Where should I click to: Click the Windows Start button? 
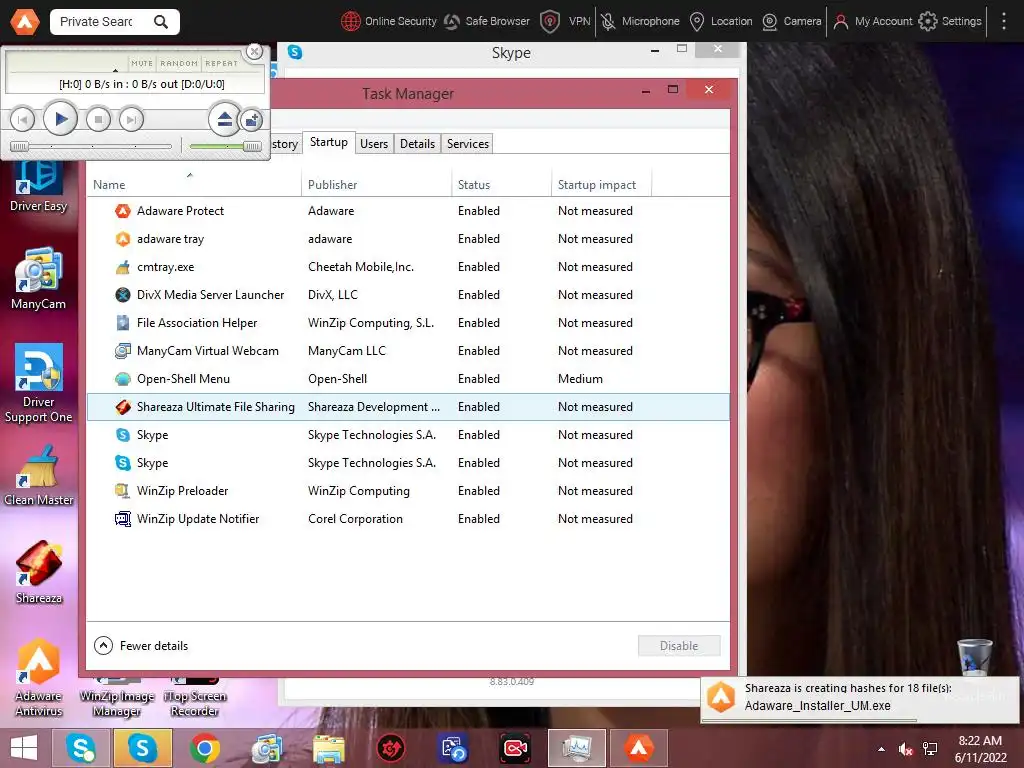point(24,748)
